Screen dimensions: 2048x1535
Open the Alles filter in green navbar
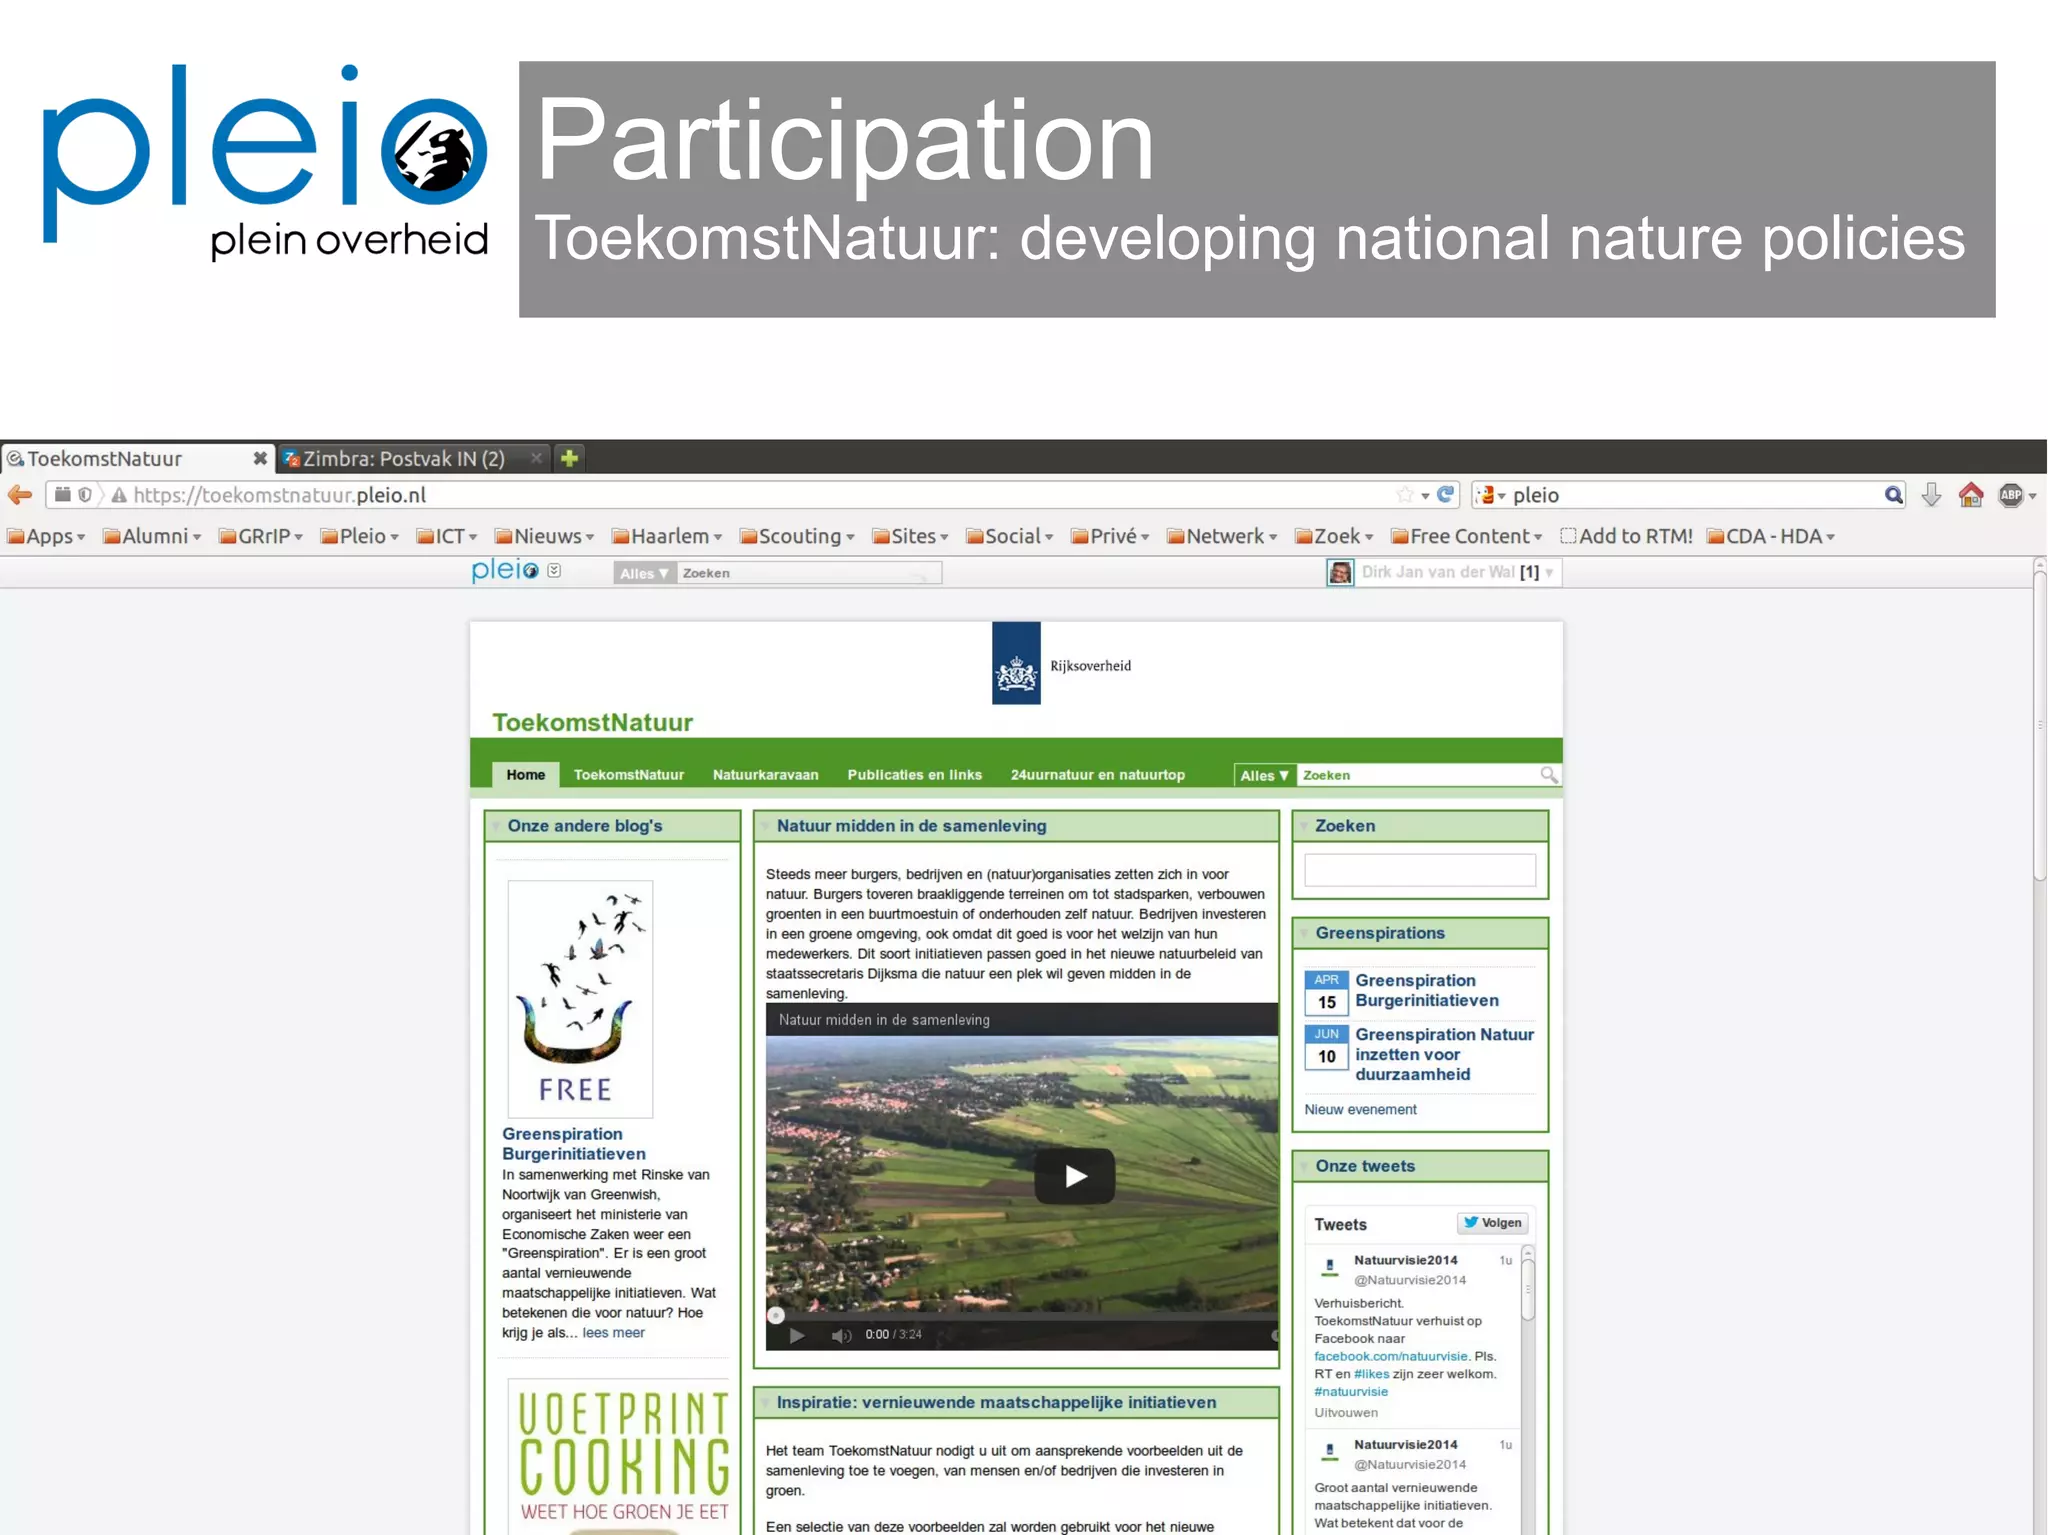pyautogui.click(x=1265, y=775)
